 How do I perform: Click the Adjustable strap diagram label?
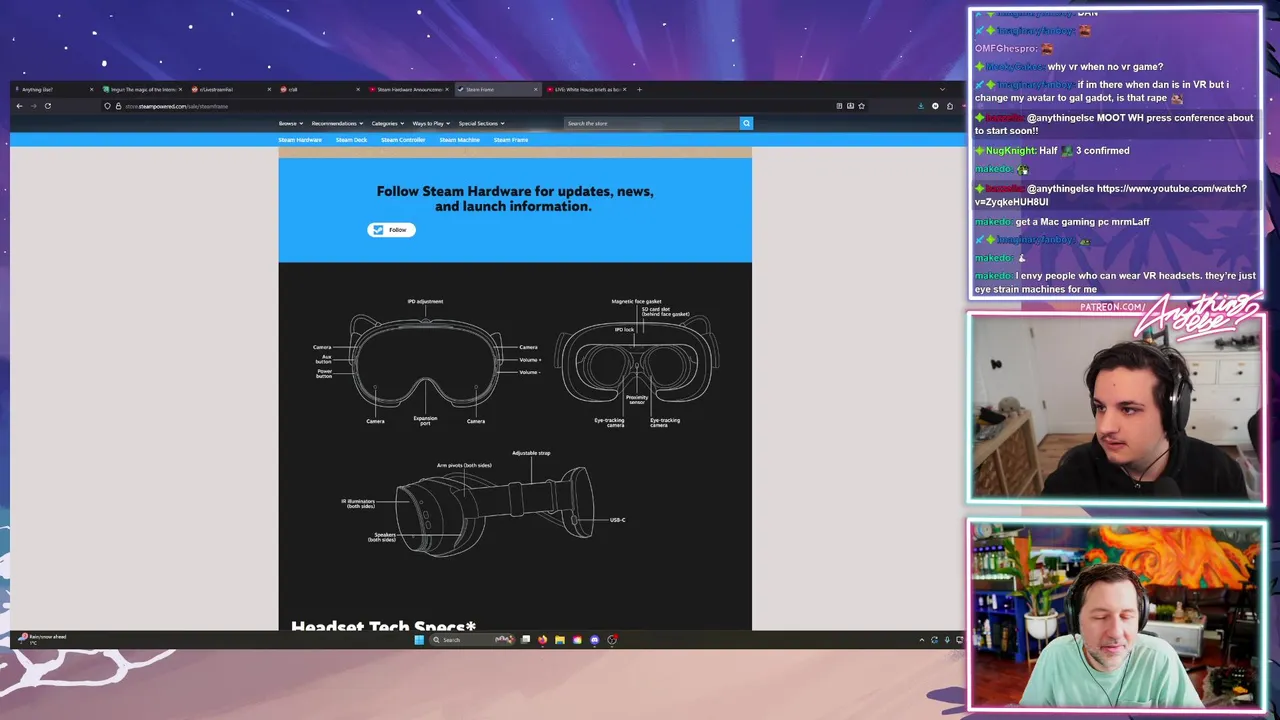531,453
